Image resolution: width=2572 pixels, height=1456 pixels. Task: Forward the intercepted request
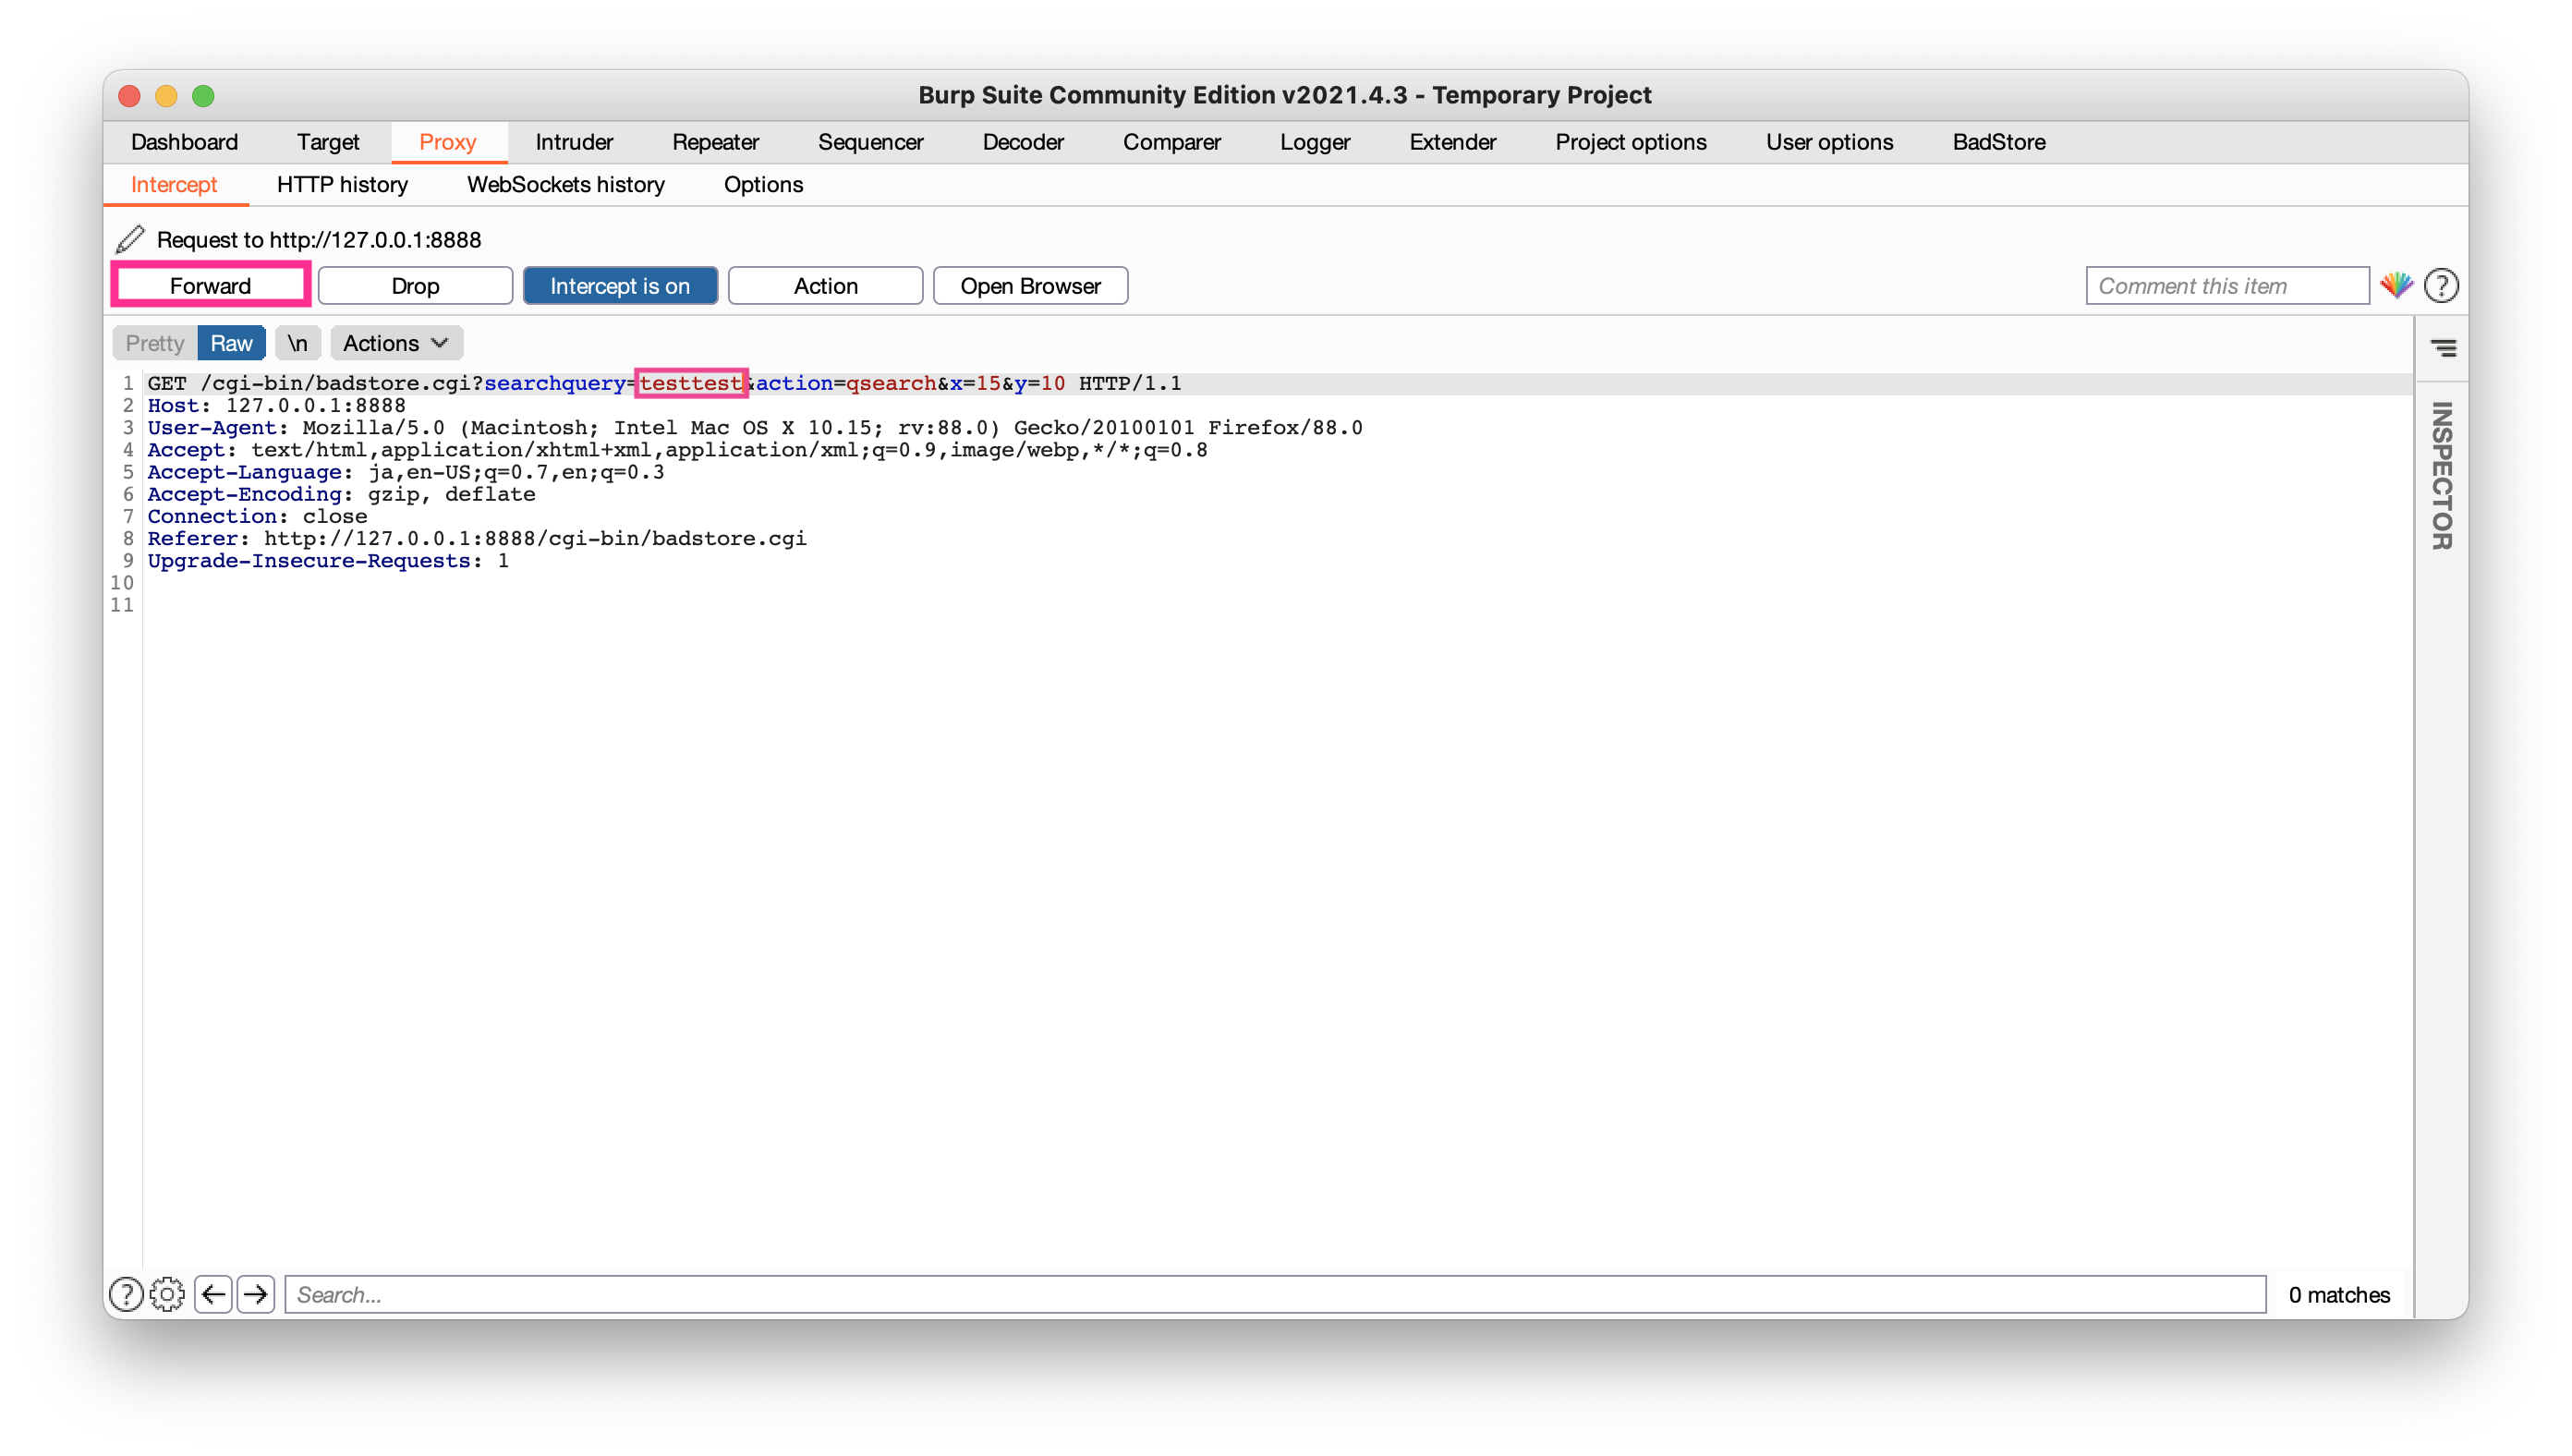(x=210, y=286)
